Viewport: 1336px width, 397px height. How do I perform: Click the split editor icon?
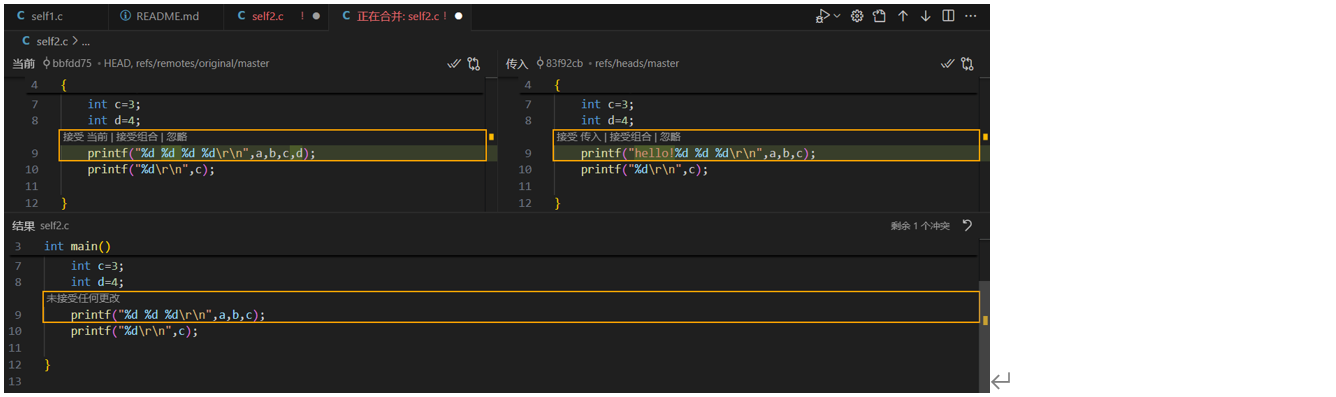(x=948, y=16)
